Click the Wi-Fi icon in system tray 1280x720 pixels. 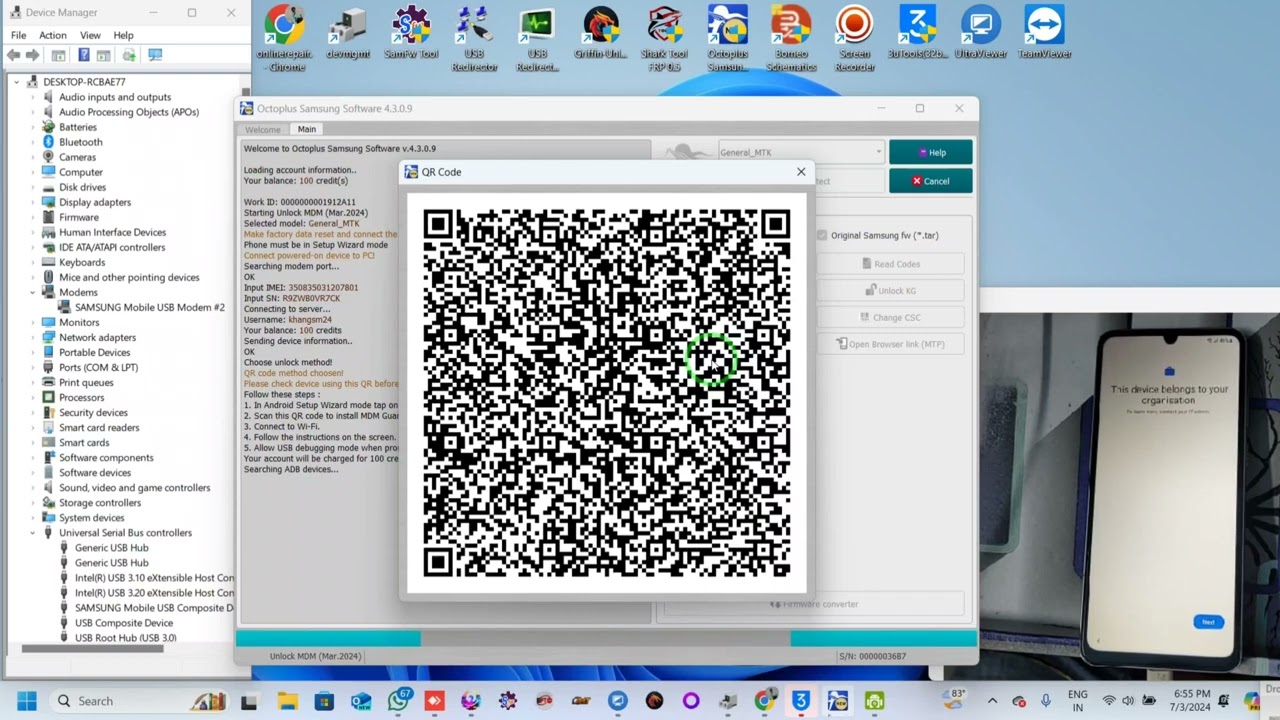coord(1108,701)
